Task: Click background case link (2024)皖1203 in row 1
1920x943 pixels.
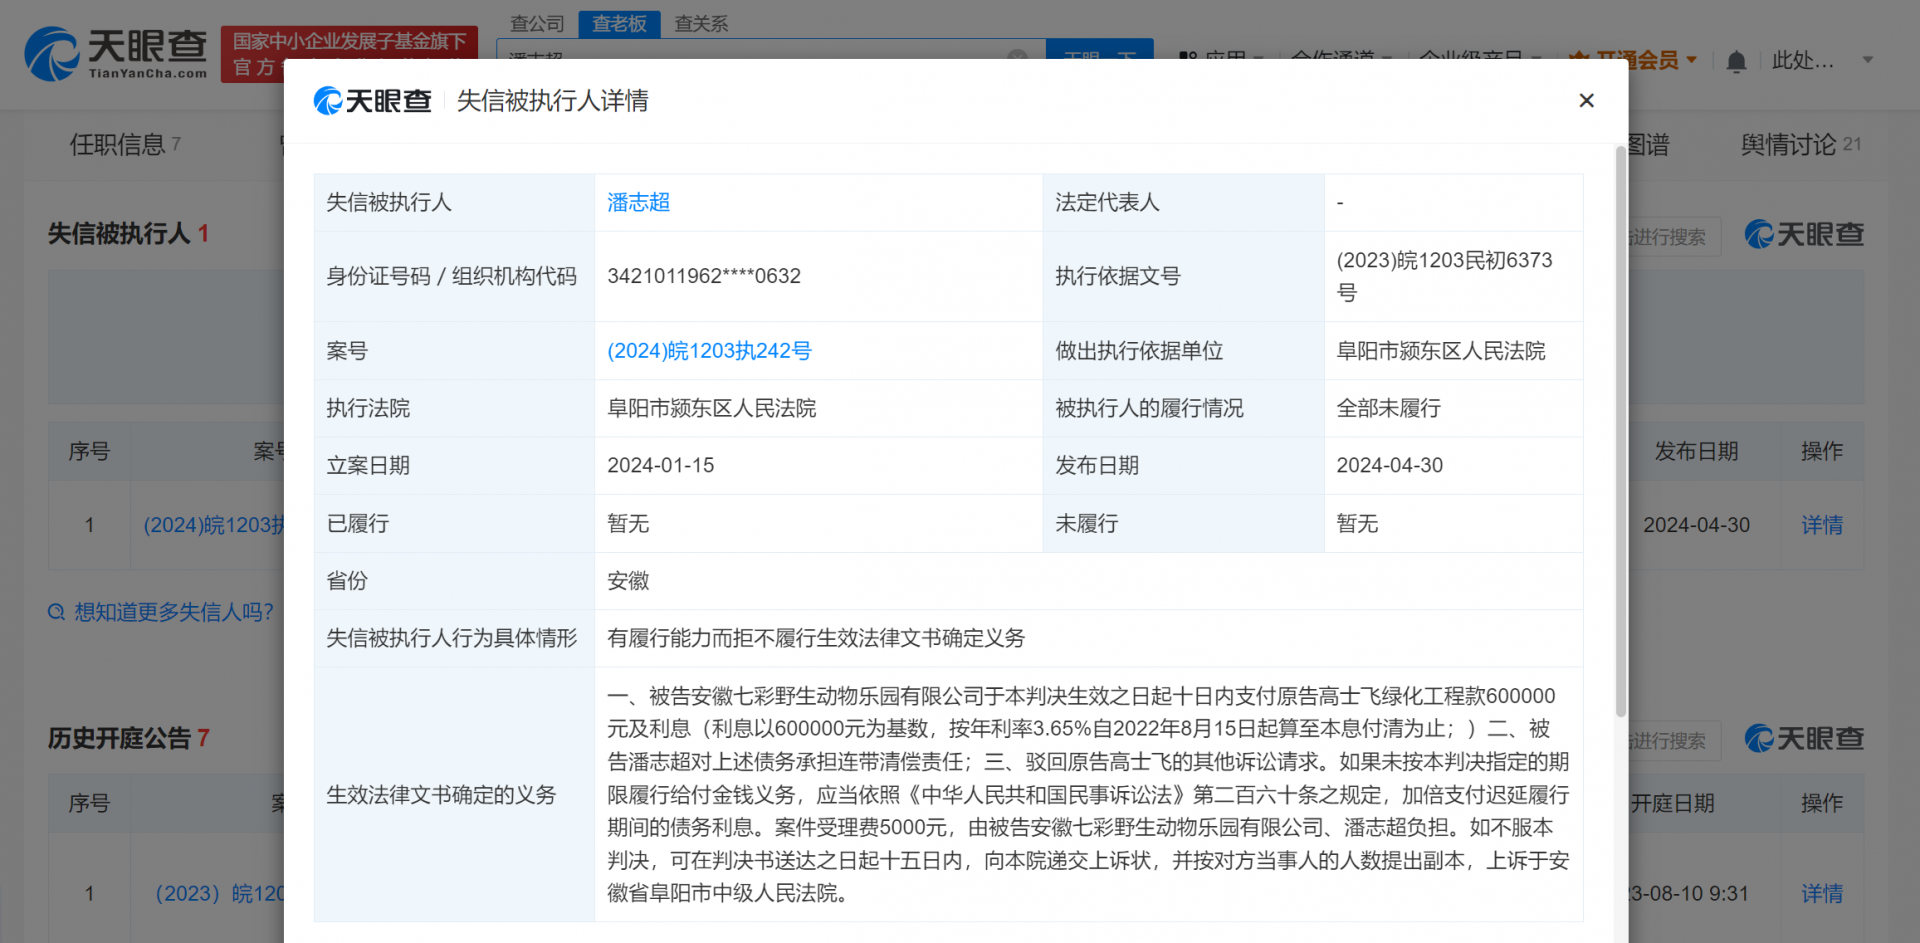Action: click(214, 525)
